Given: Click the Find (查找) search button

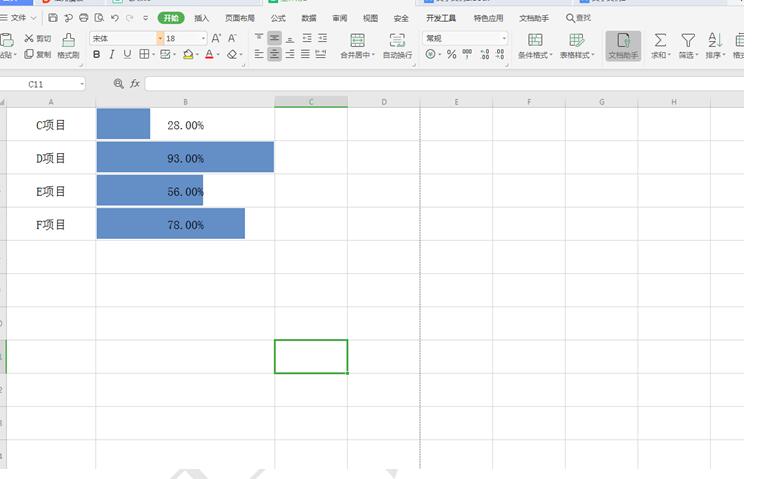Looking at the screenshot, I should (x=578, y=18).
